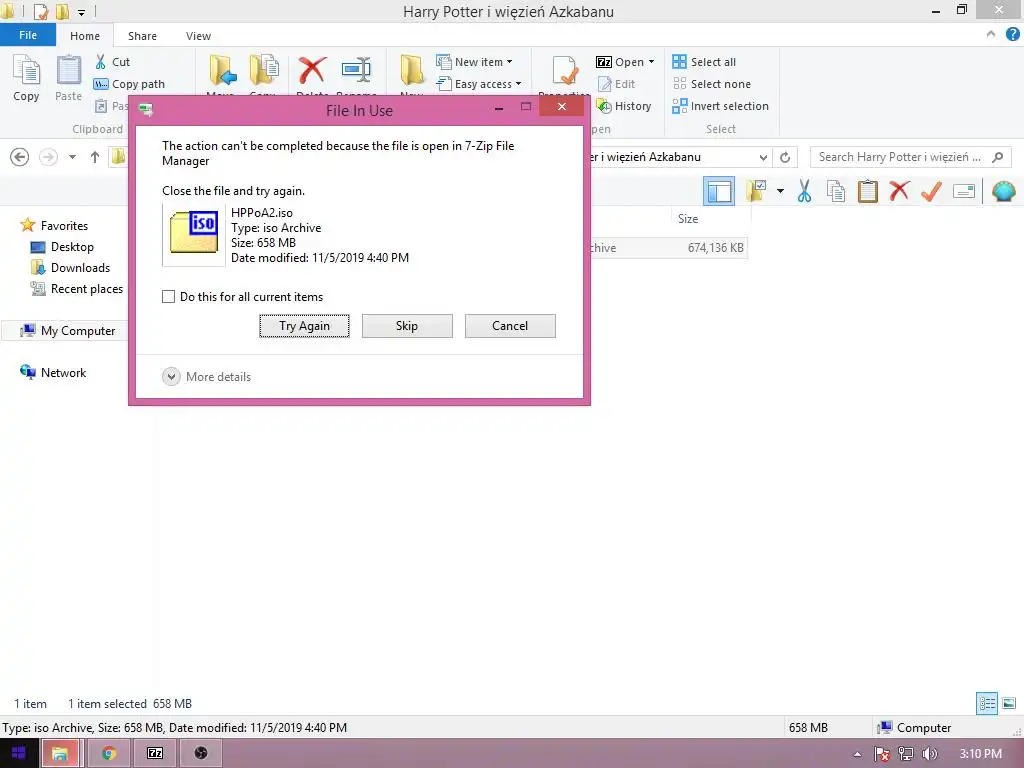Viewport: 1024px width, 768px height.
Task: Check Do this for all current items
Action: [x=168, y=296]
